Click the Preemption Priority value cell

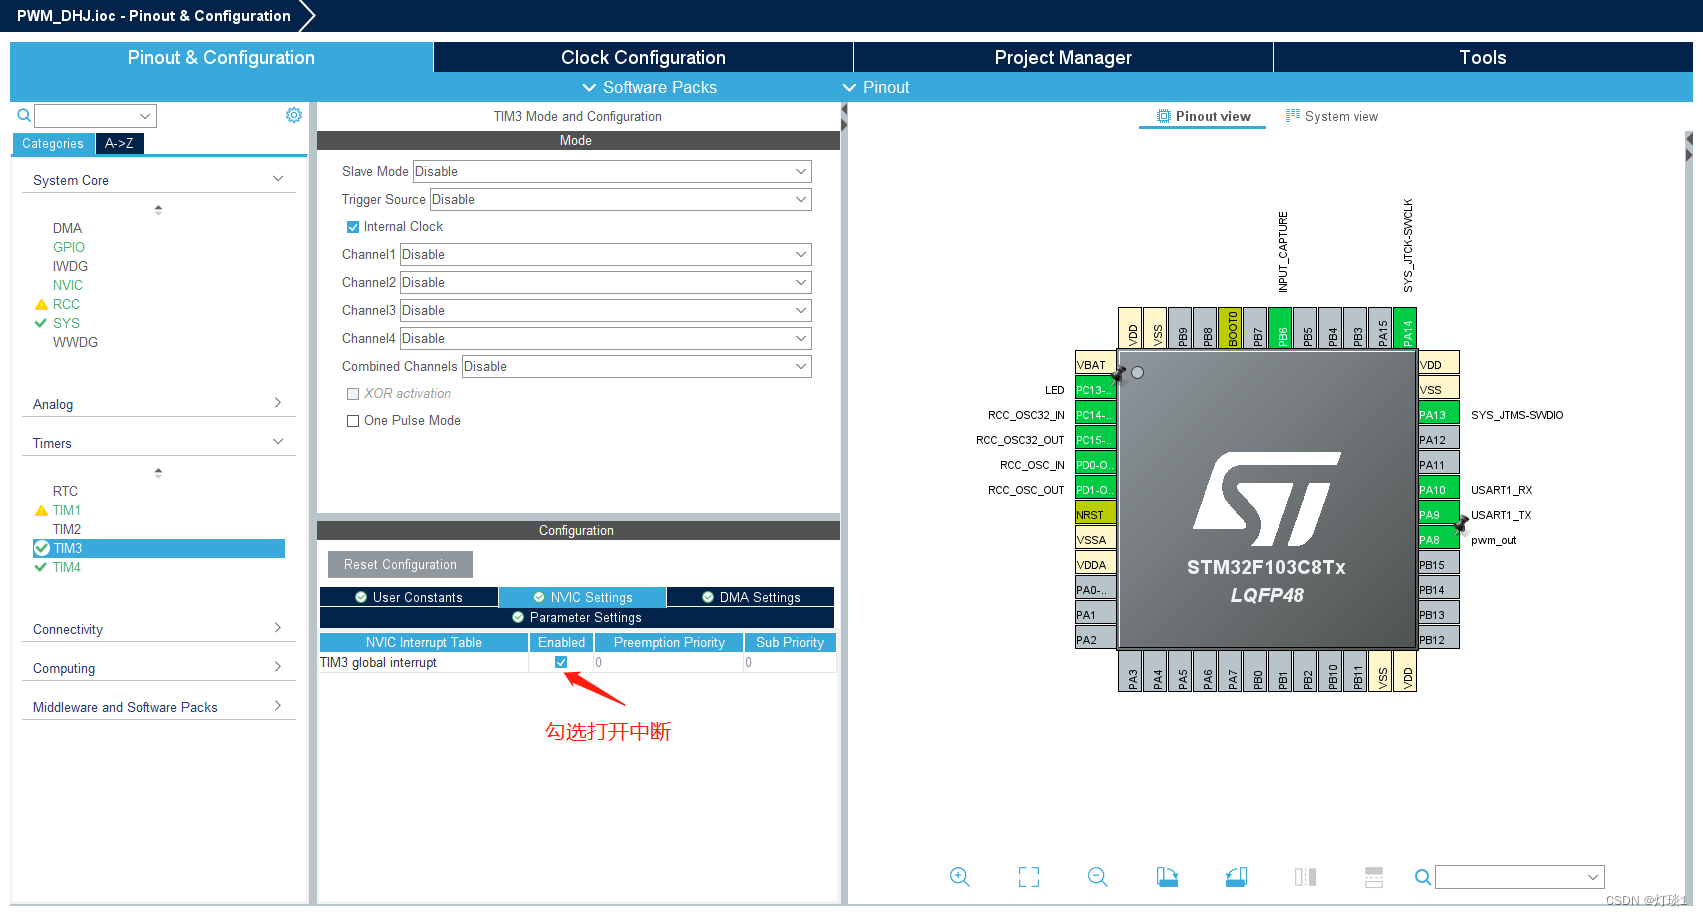669,662
